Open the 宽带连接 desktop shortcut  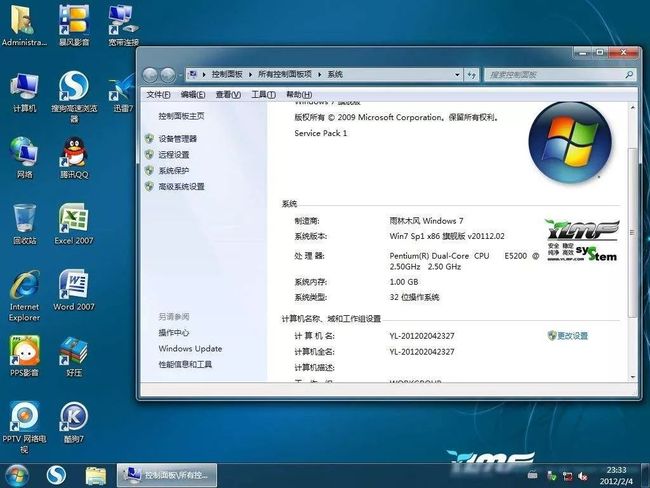(x=123, y=24)
